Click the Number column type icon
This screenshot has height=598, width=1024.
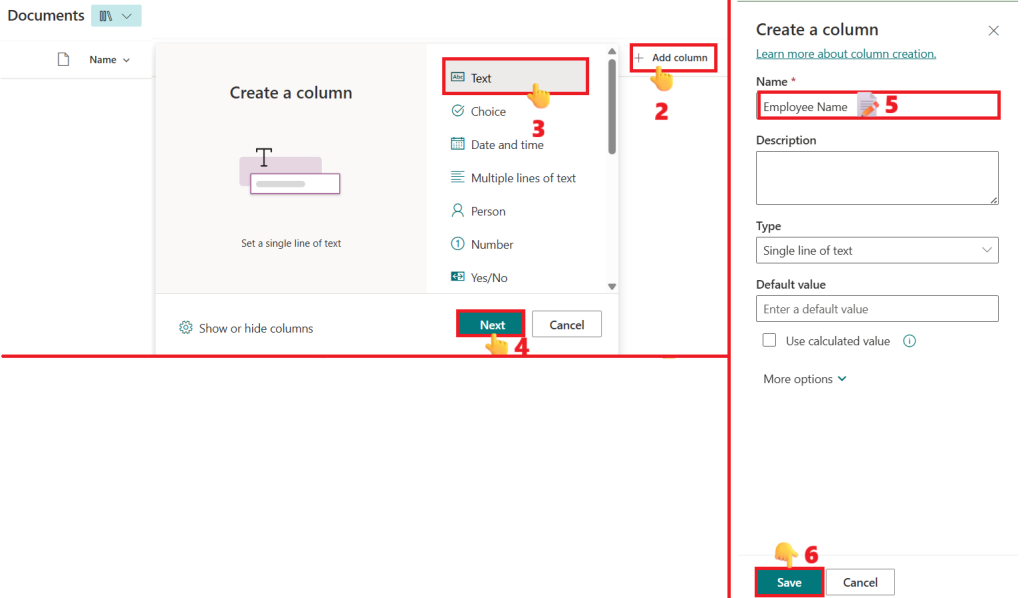coord(458,244)
